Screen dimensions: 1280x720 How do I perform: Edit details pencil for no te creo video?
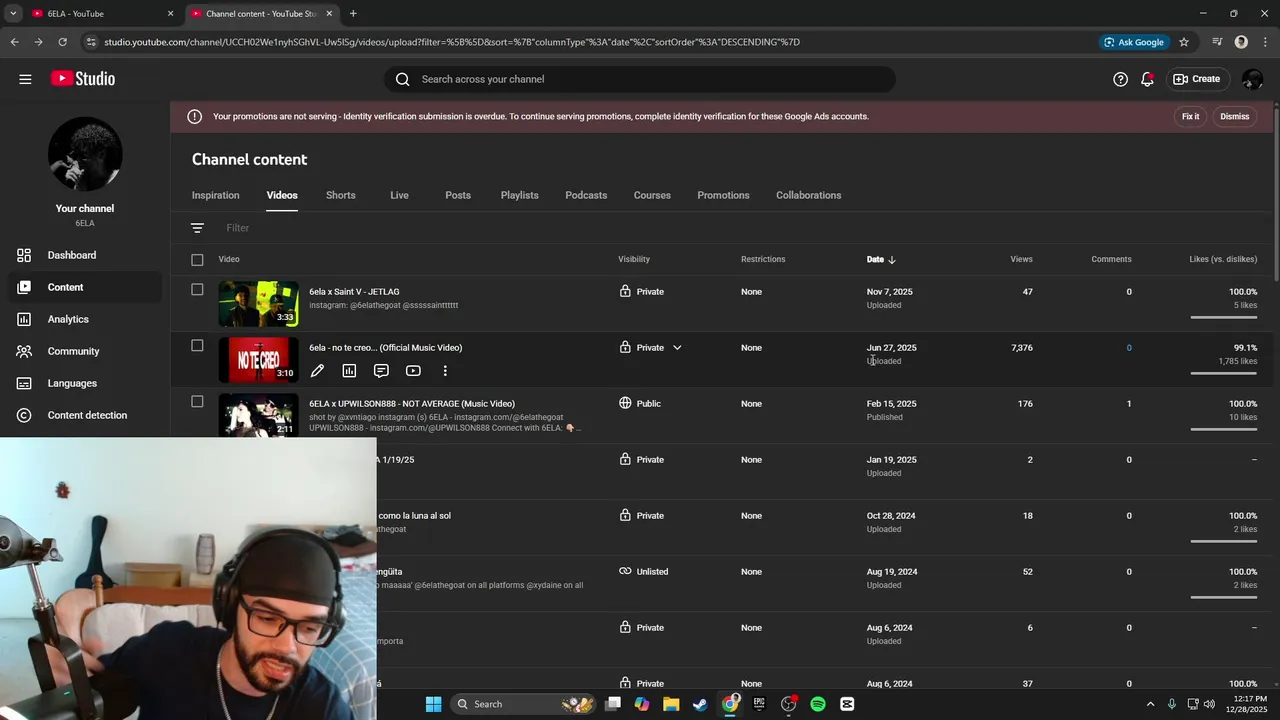point(317,371)
